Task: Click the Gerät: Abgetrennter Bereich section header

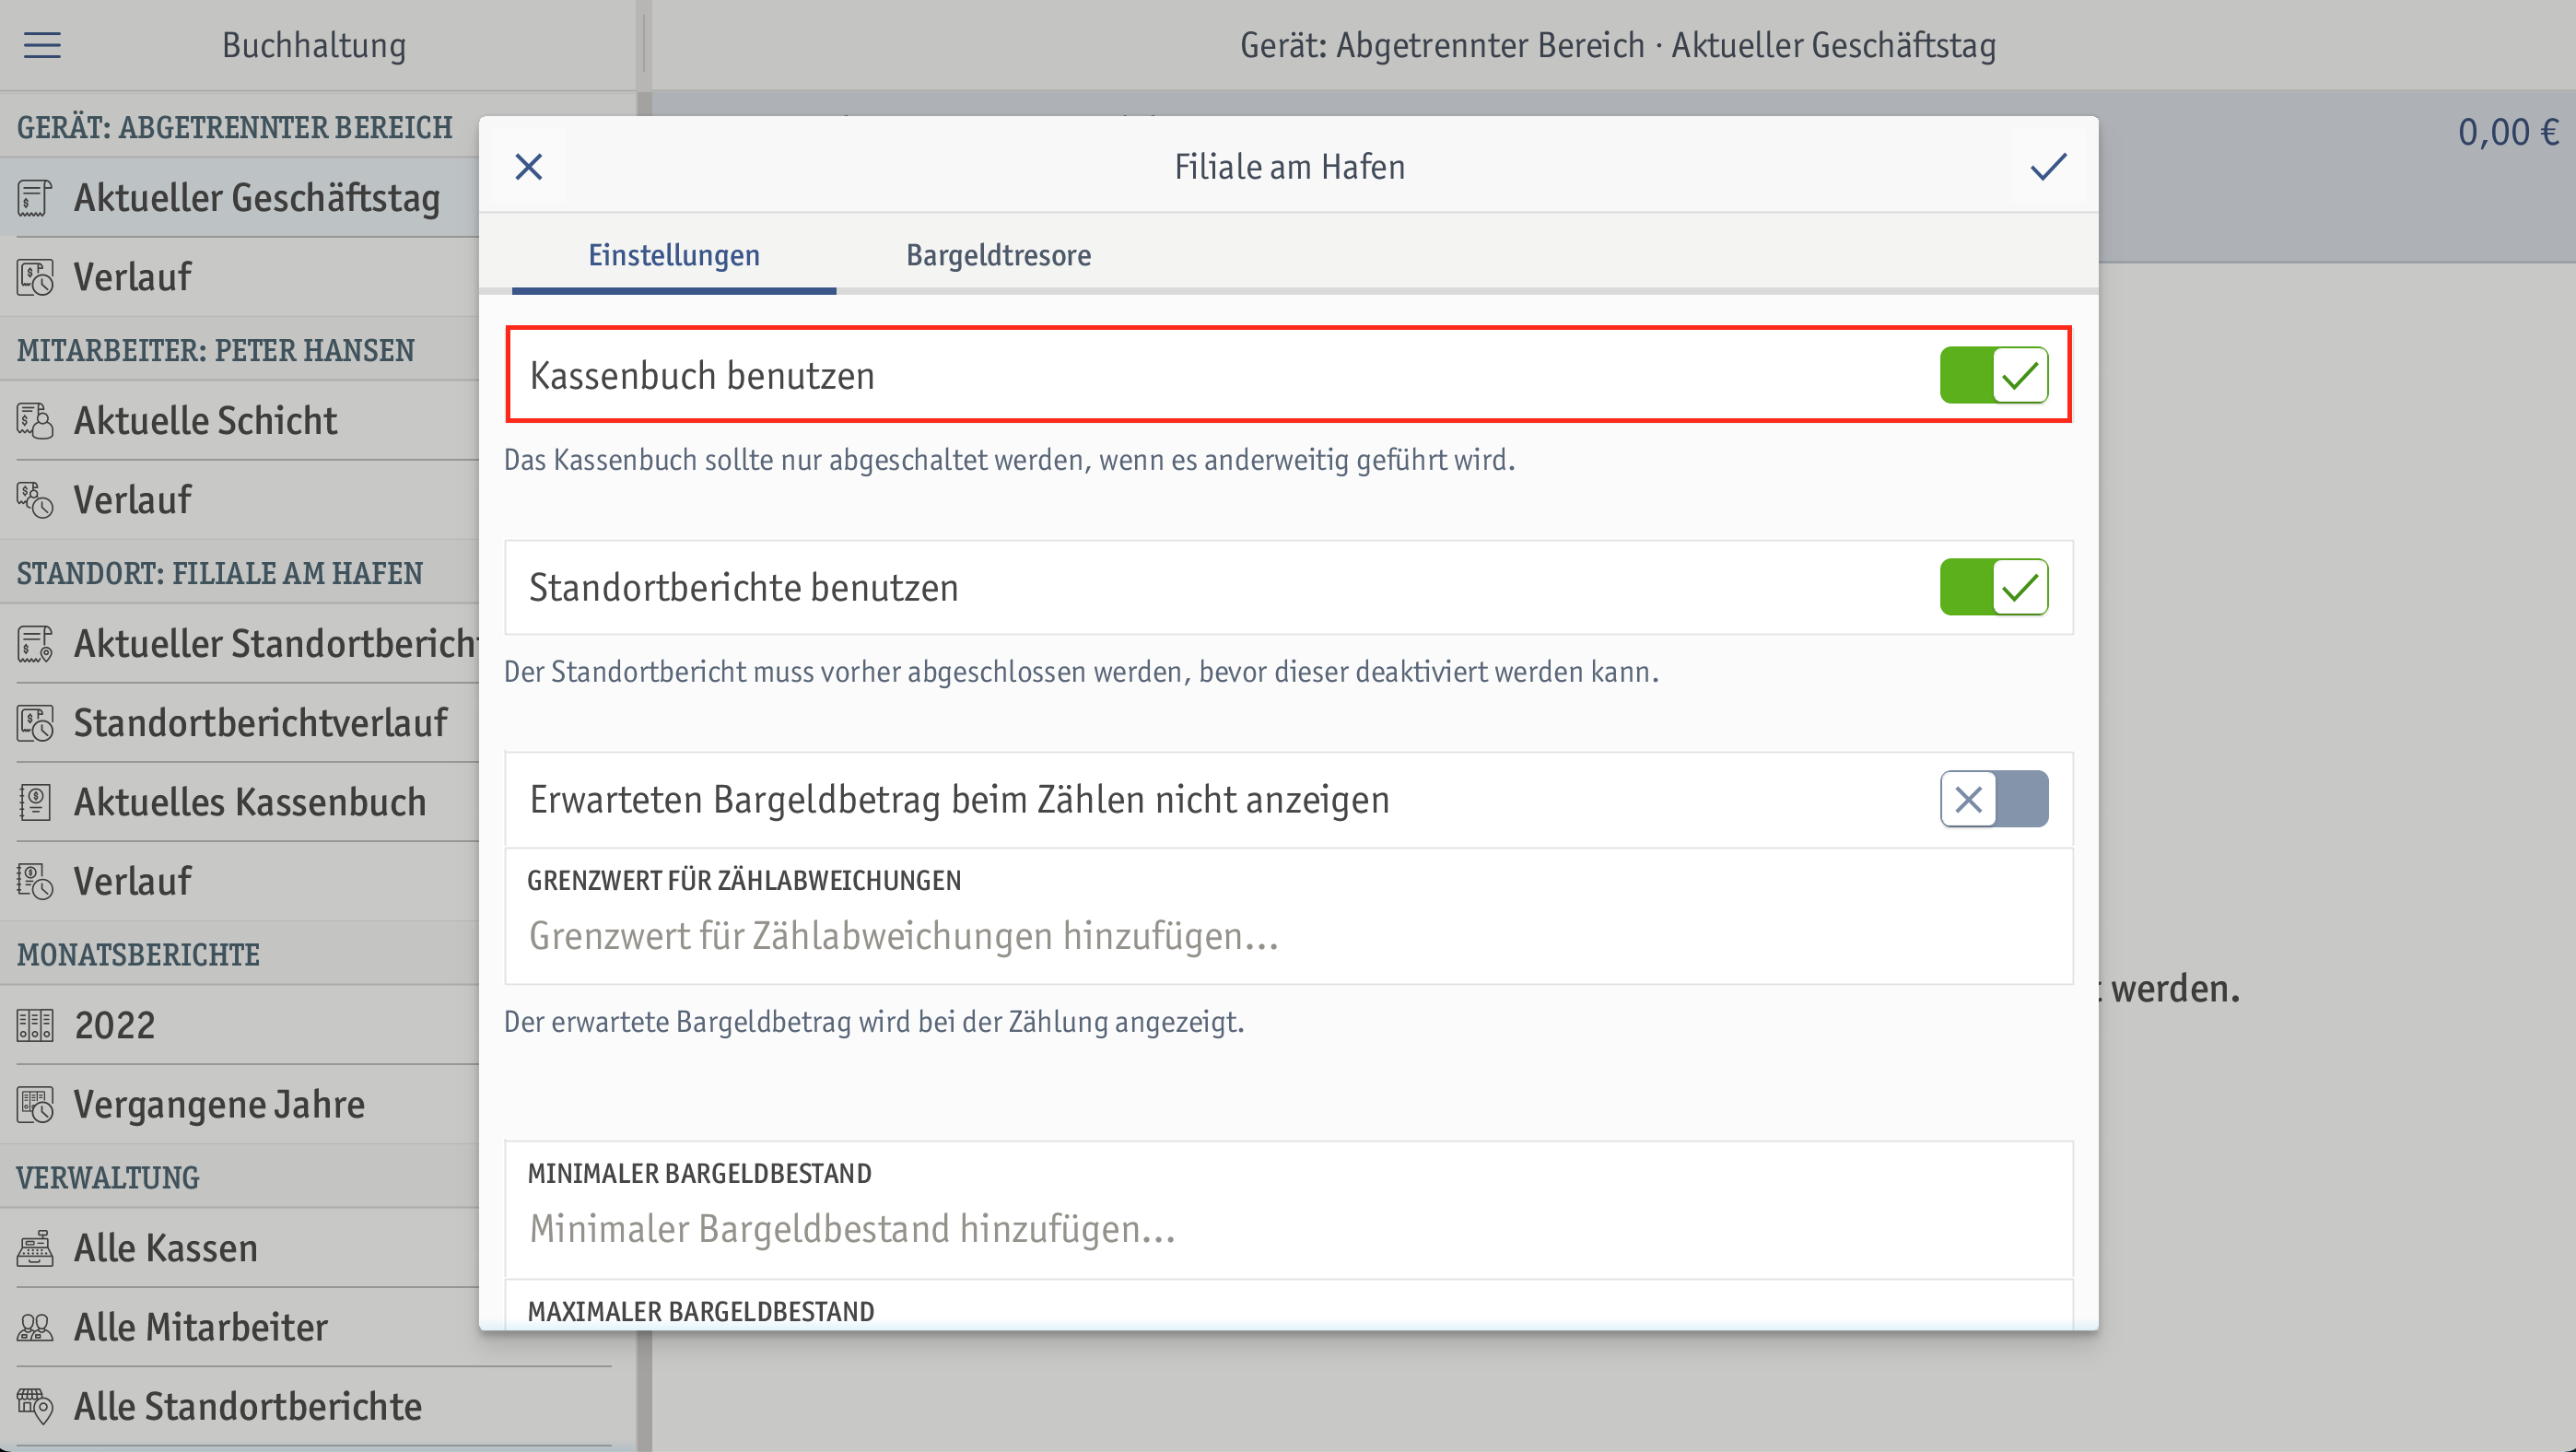Action: click(234, 127)
